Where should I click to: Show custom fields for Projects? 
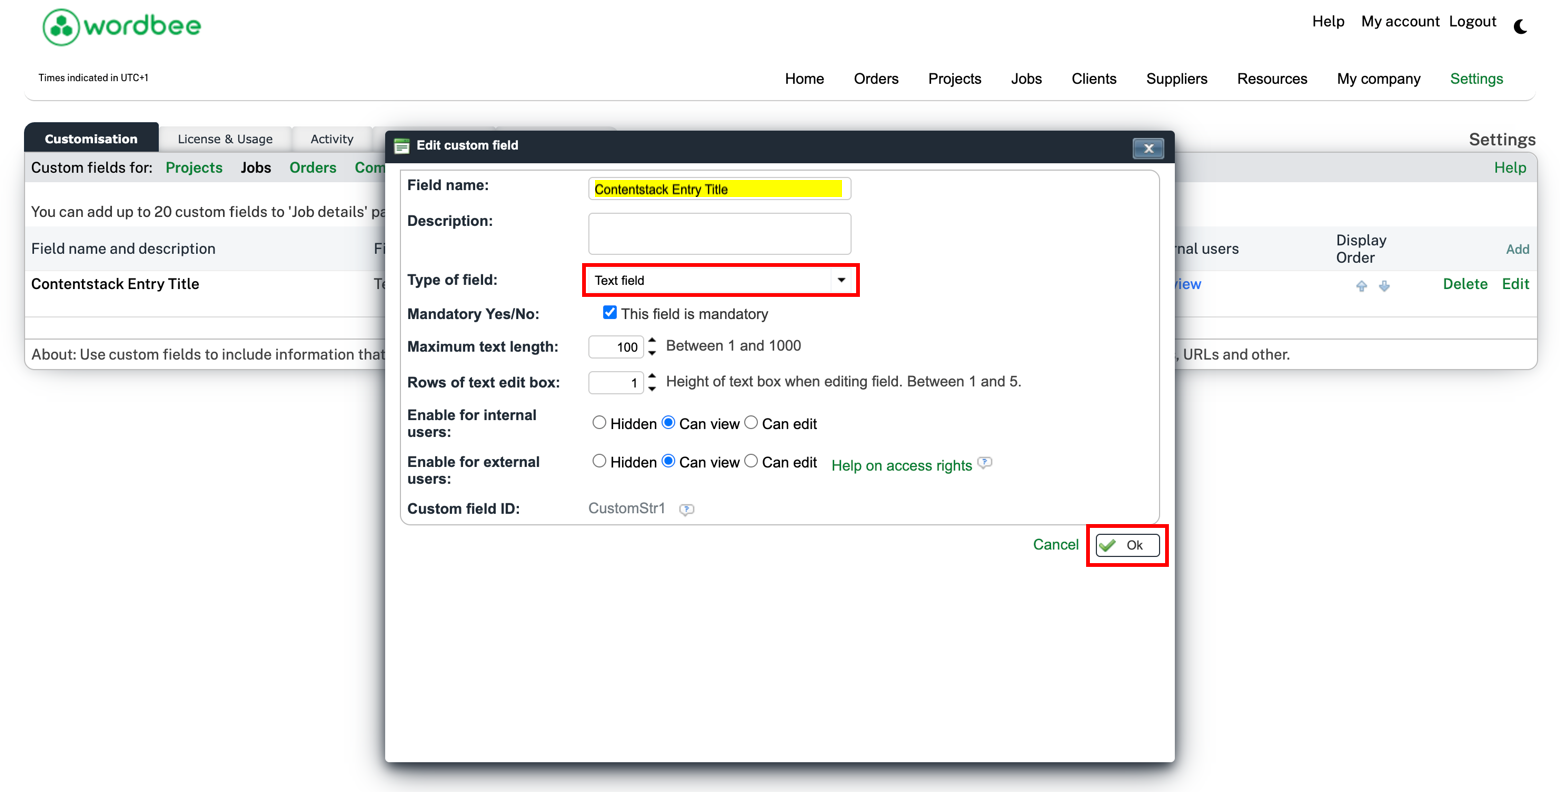194,168
